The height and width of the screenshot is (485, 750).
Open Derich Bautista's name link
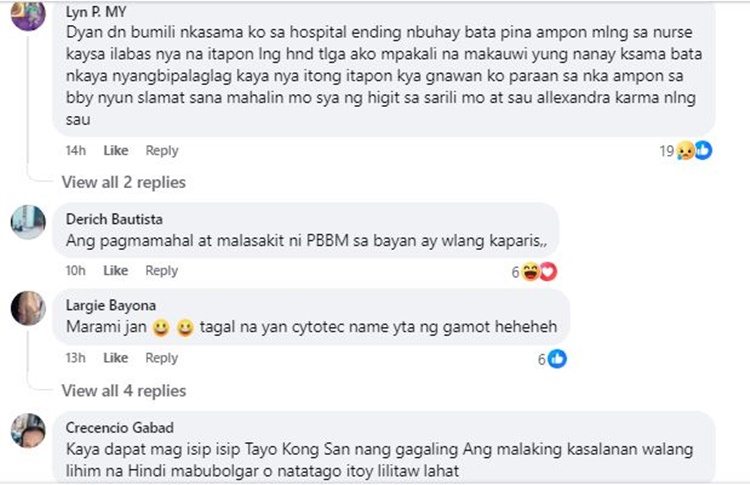[x=114, y=219]
